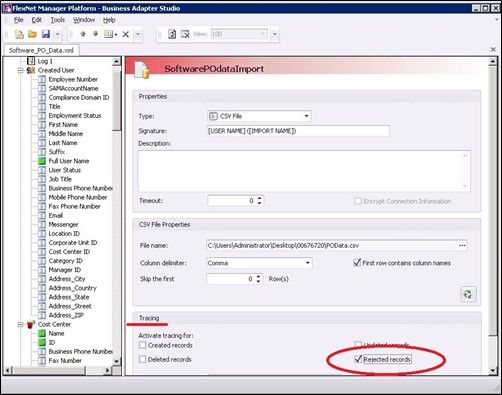
Task: Open the Help menu
Action: tap(109, 20)
